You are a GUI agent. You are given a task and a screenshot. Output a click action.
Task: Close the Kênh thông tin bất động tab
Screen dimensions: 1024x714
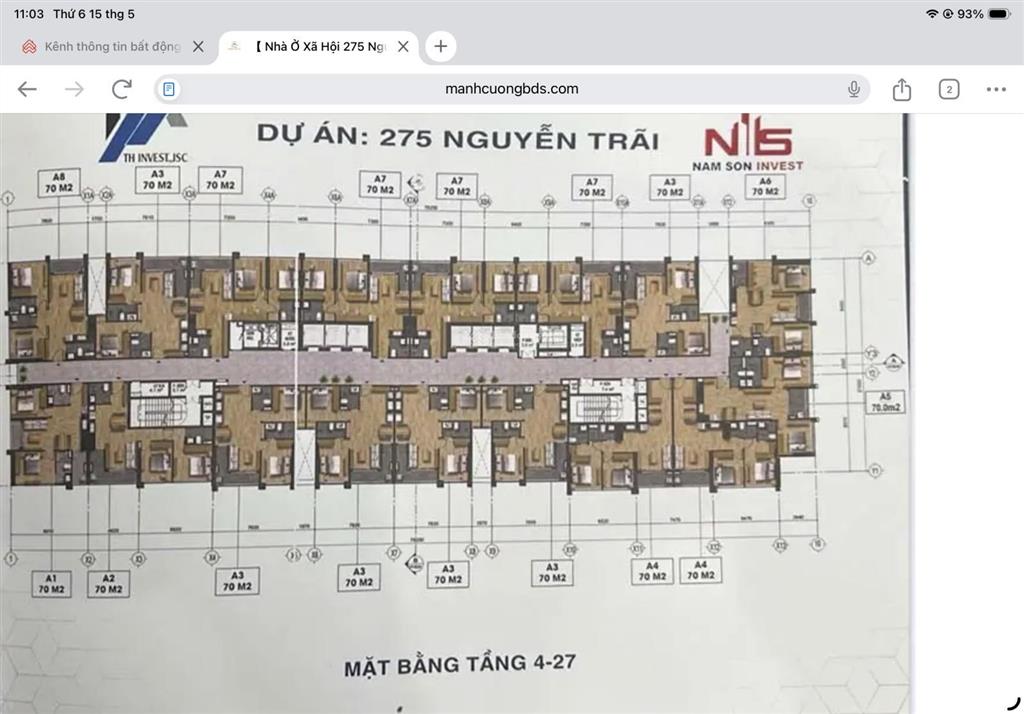tap(199, 46)
